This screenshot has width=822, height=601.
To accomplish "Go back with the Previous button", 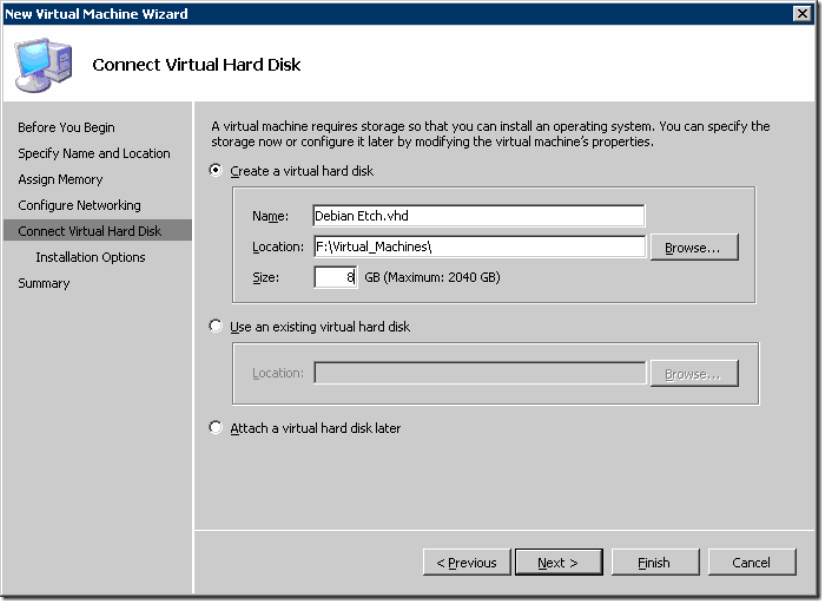I will (467, 562).
